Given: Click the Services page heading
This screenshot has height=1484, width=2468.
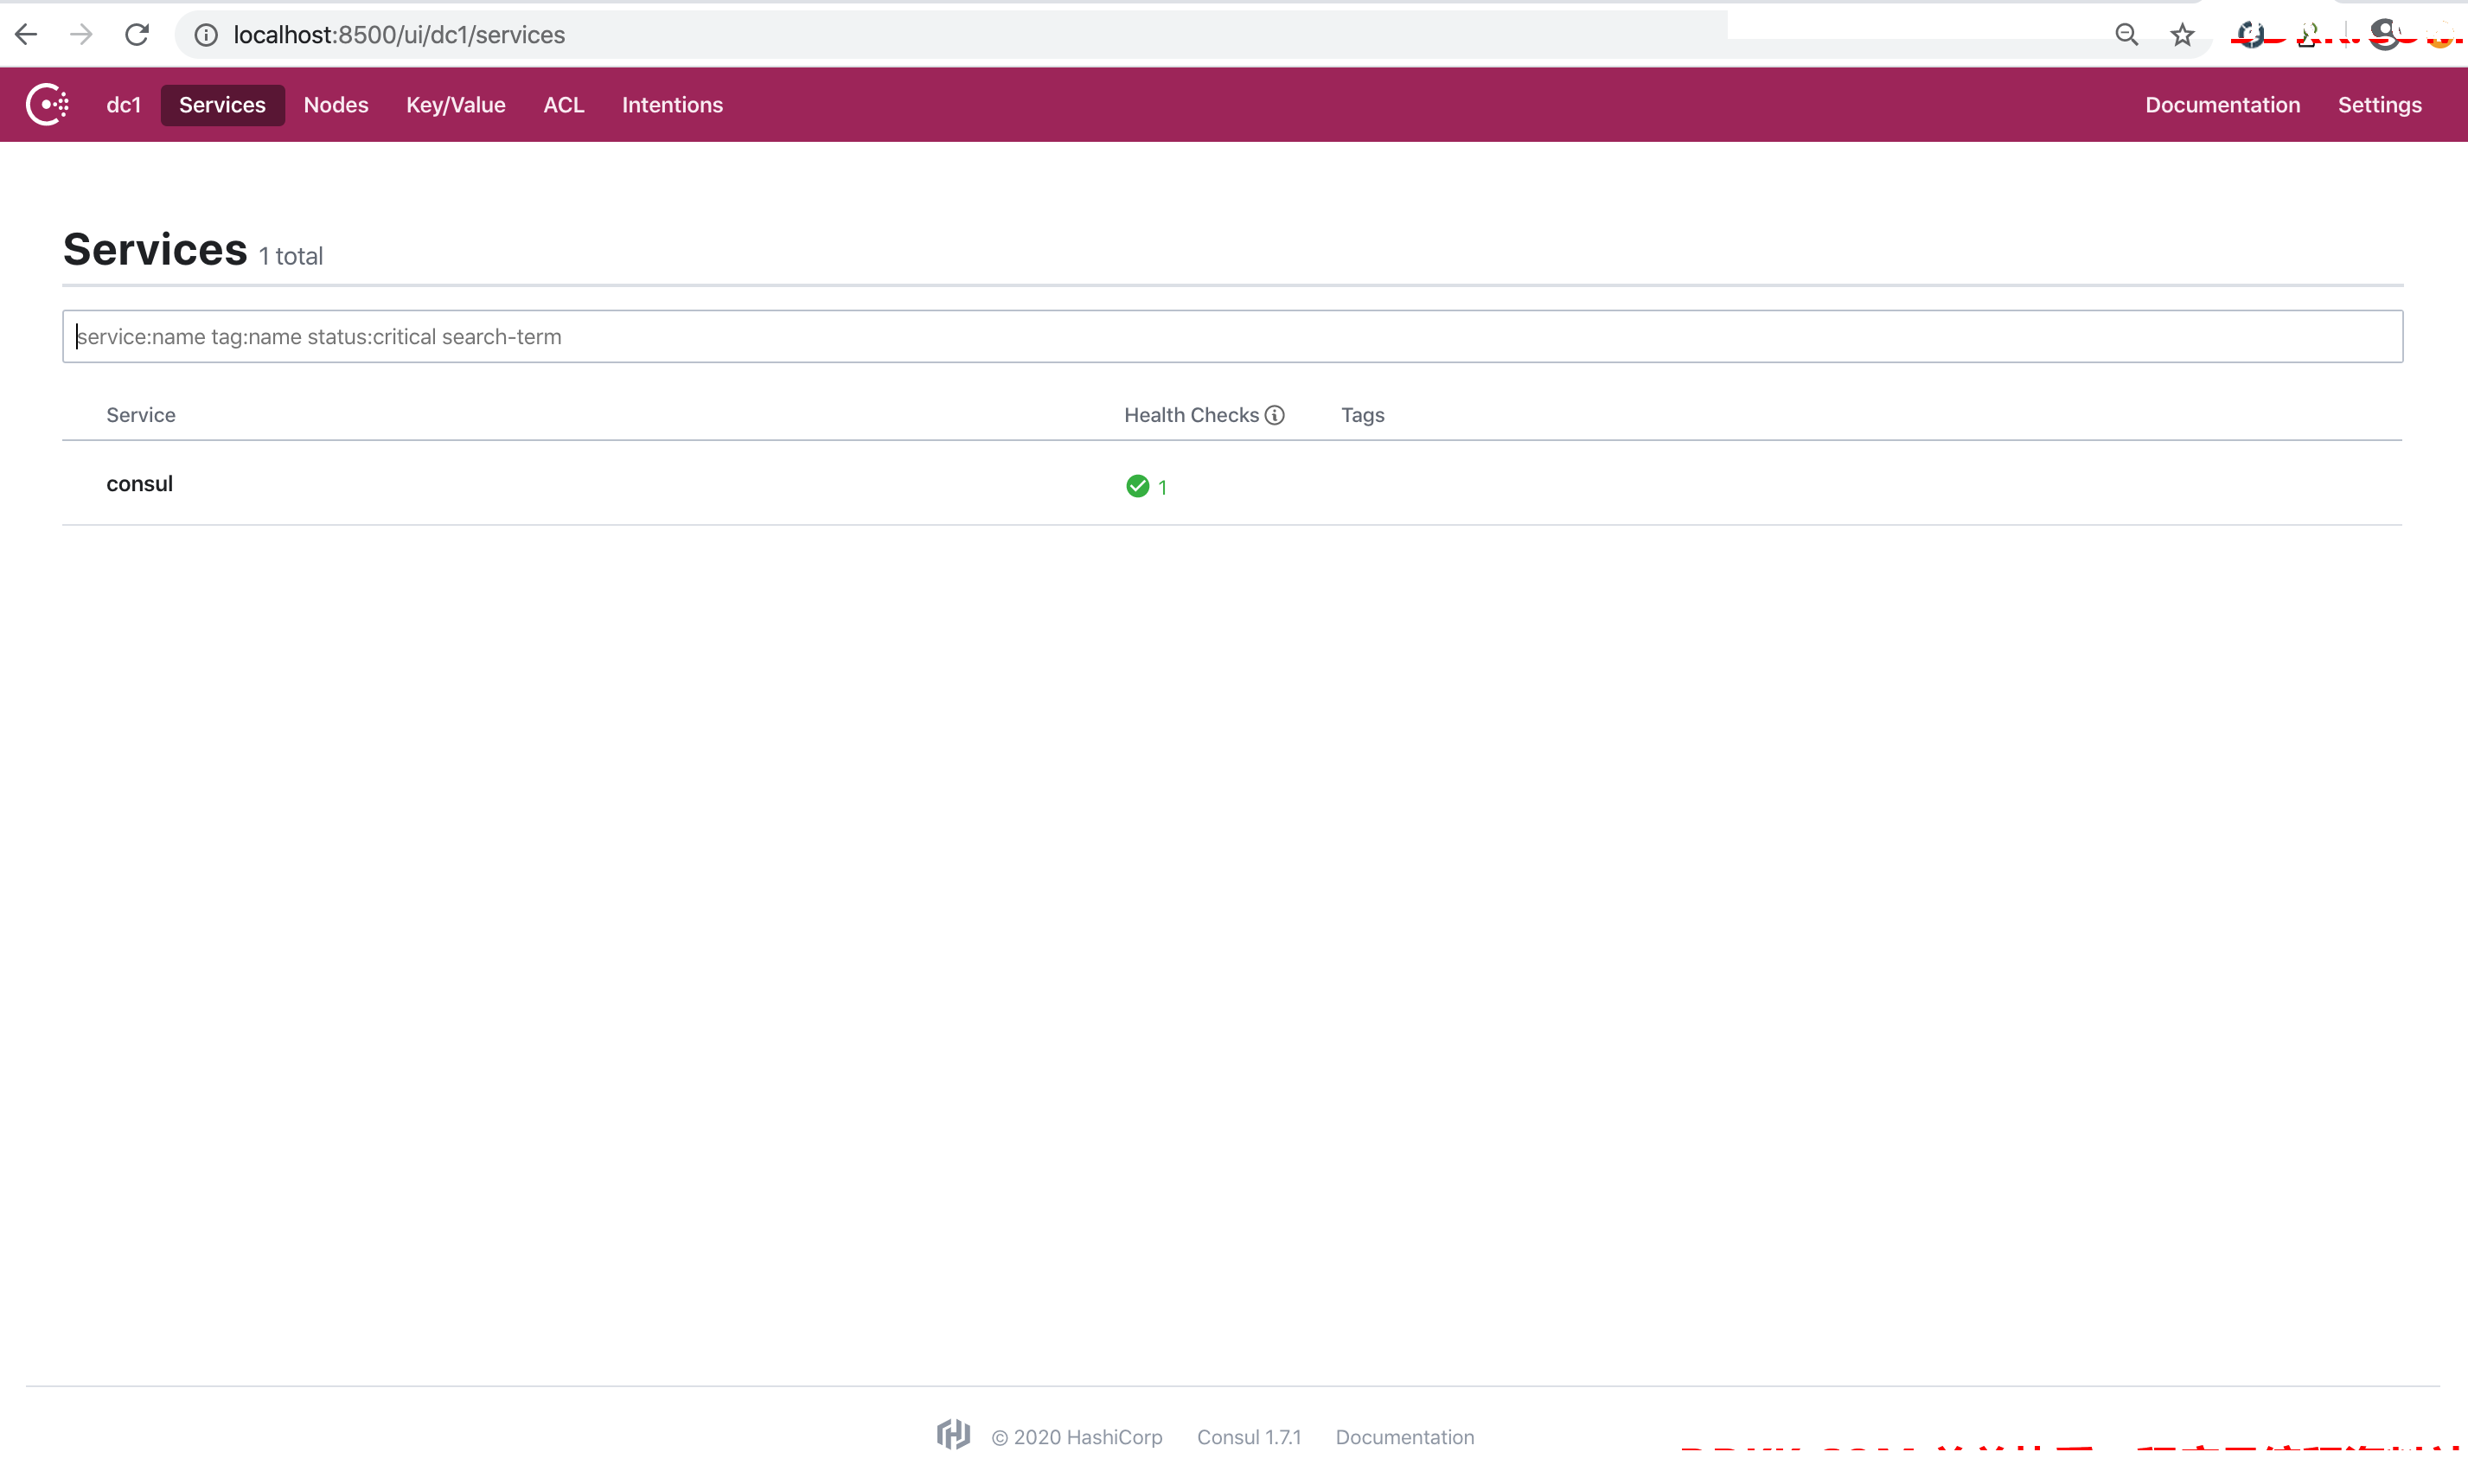Looking at the screenshot, I should (x=155, y=249).
